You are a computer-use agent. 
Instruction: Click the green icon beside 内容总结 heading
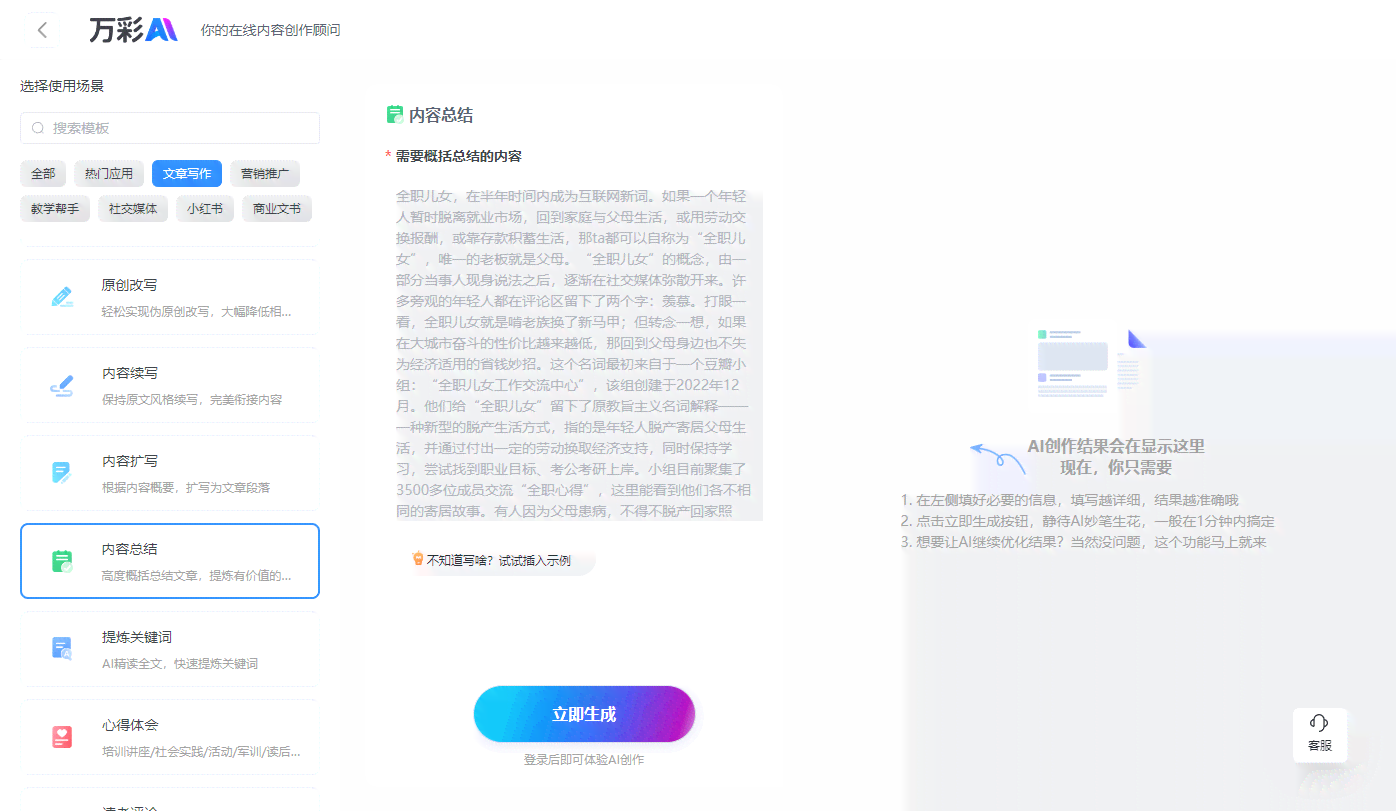(x=395, y=115)
